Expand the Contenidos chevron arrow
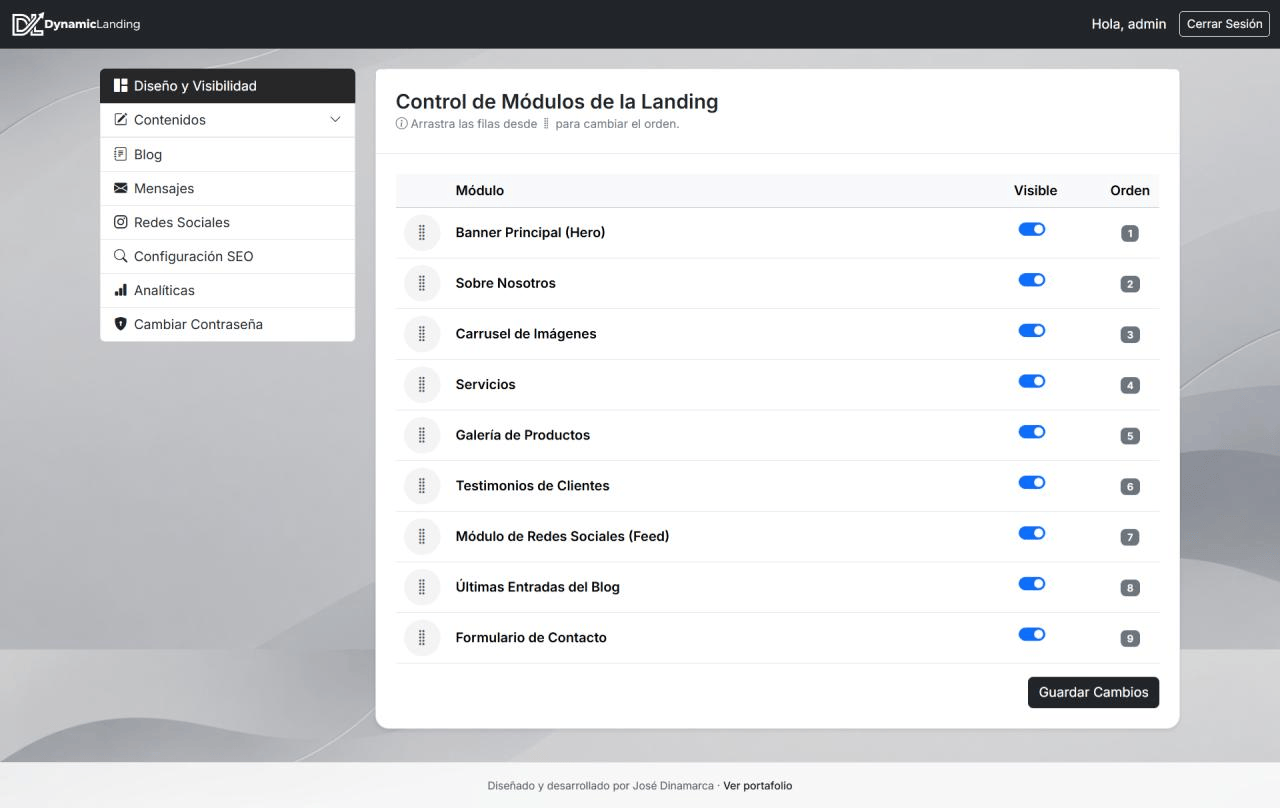 point(335,120)
